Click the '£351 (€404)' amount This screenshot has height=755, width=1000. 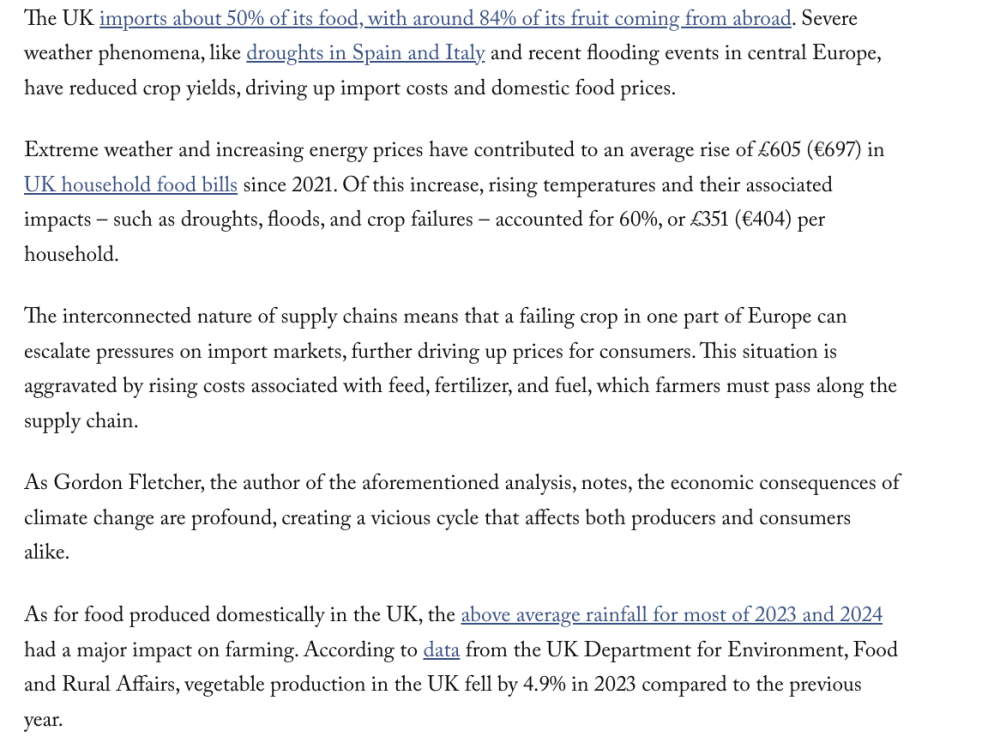741,219
